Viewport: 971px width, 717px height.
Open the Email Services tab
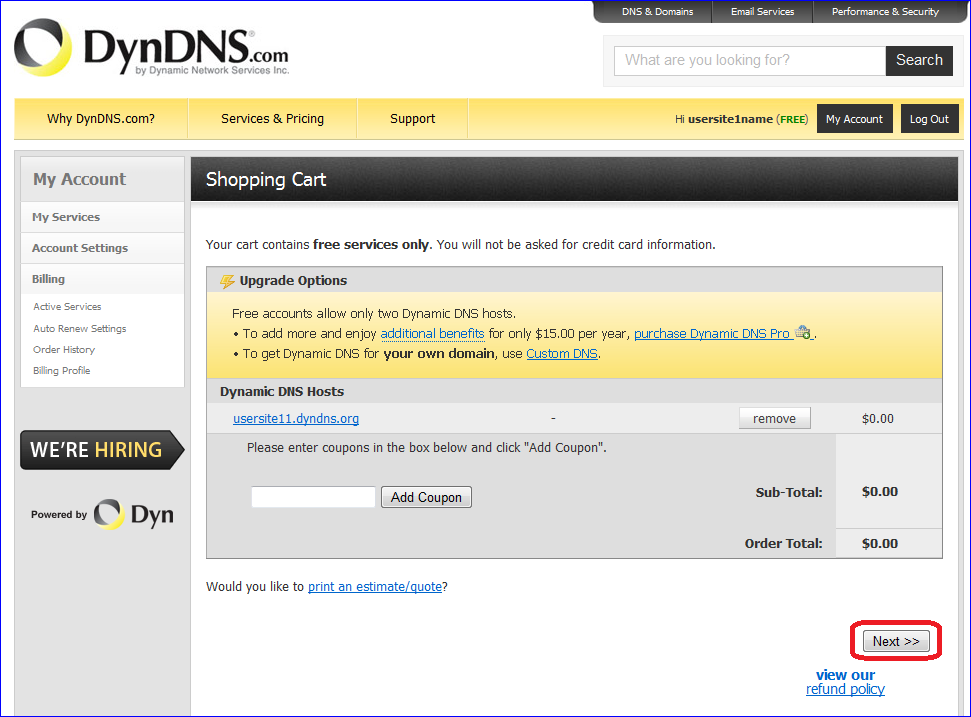click(x=762, y=12)
